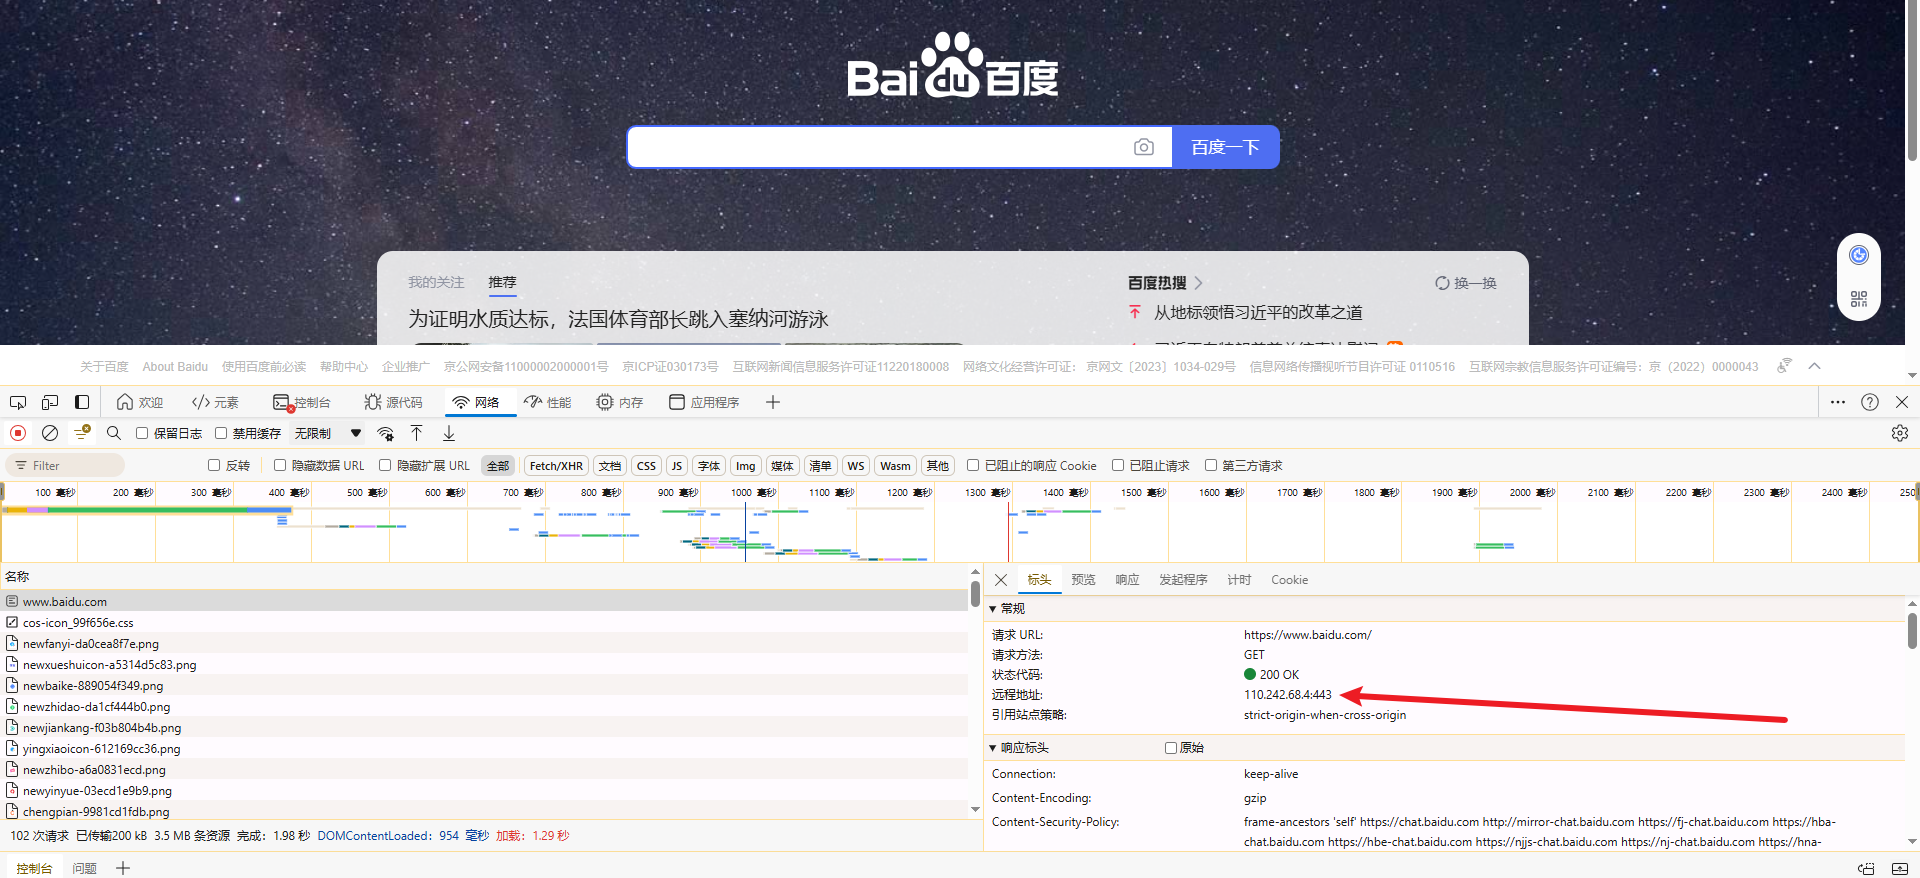Select the www.baidu.com request row
The height and width of the screenshot is (878, 1920).
[x=484, y=601]
